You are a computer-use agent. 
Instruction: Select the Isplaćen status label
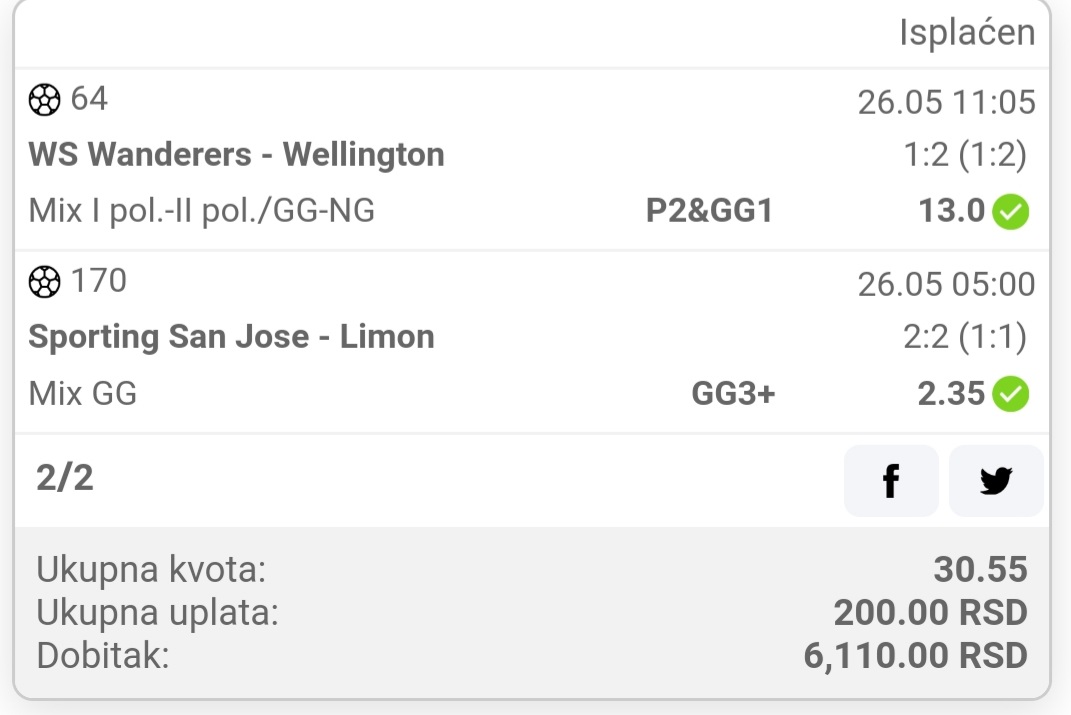966,32
